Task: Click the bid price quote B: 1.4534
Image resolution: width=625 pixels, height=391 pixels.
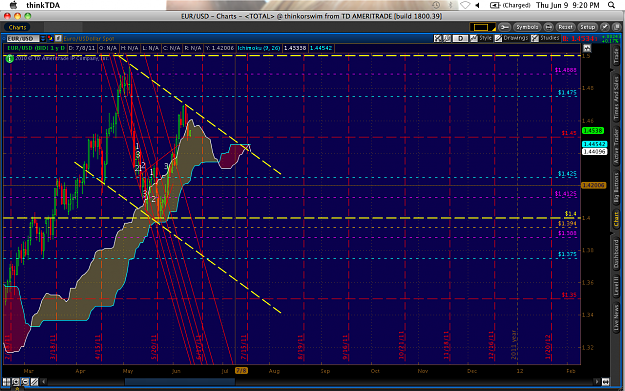Action: [x=580, y=39]
